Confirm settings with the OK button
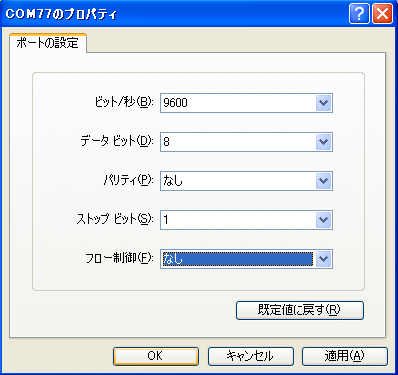The height and width of the screenshot is (375, 398). click(156, 356)
